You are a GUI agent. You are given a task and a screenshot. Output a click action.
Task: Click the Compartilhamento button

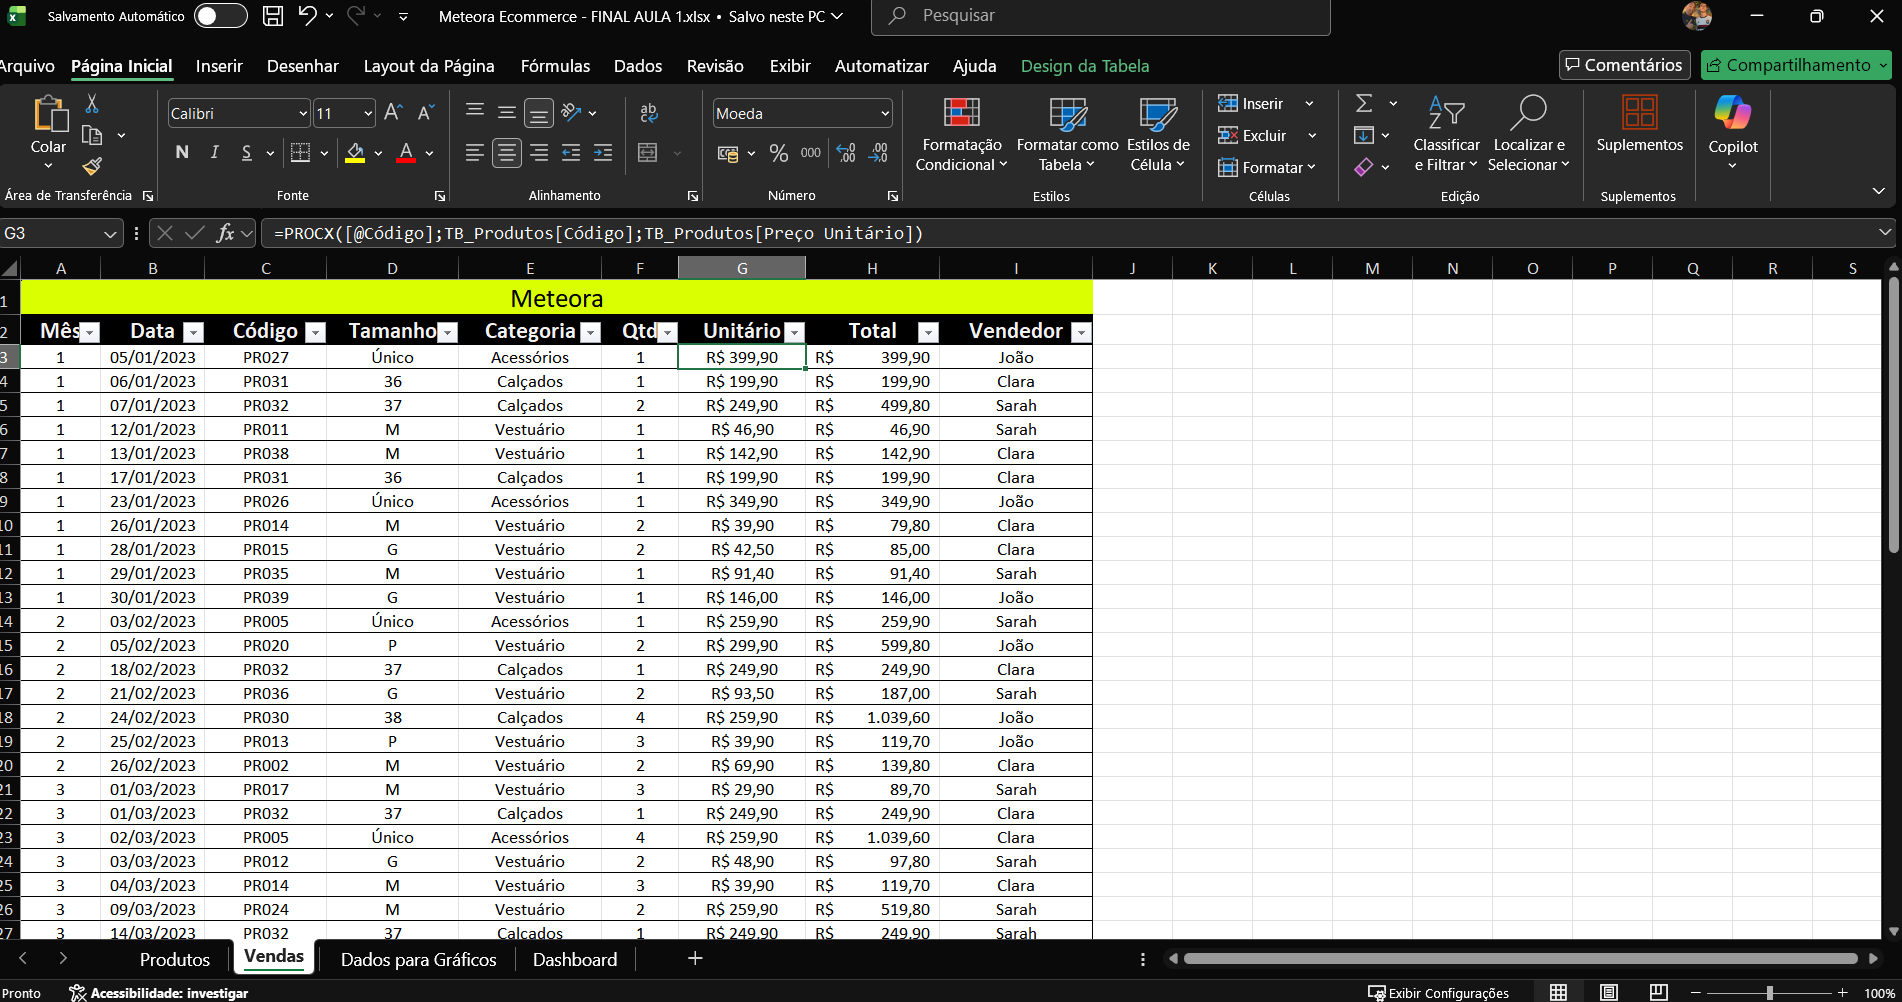(x=1796, y=65)
